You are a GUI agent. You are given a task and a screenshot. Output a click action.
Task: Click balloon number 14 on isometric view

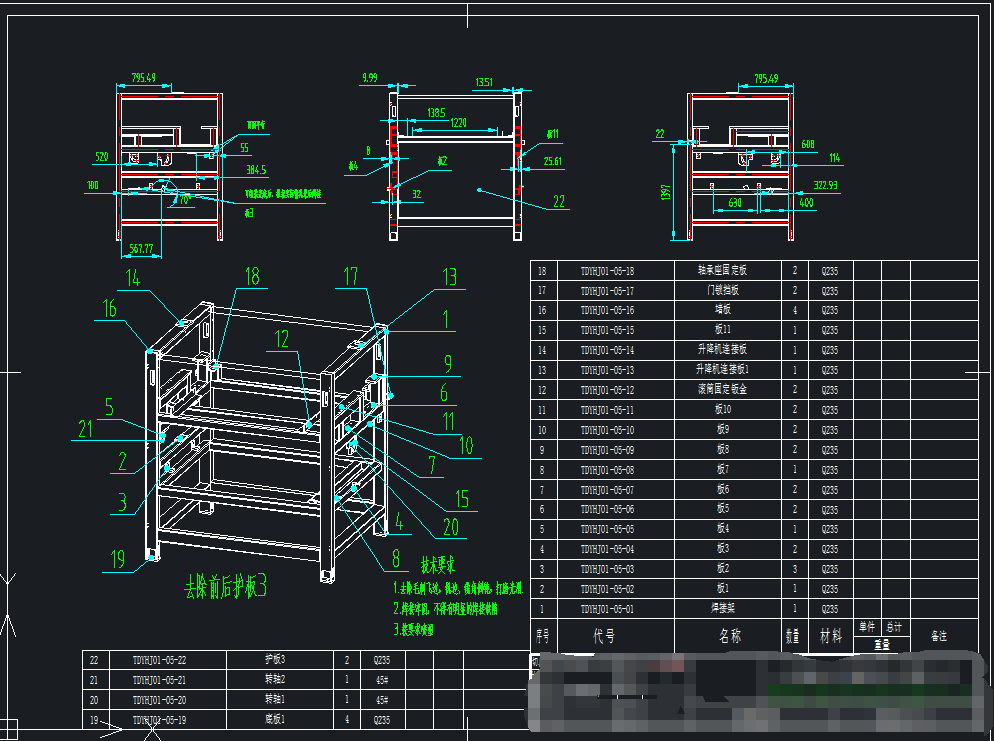click(134, 277)
